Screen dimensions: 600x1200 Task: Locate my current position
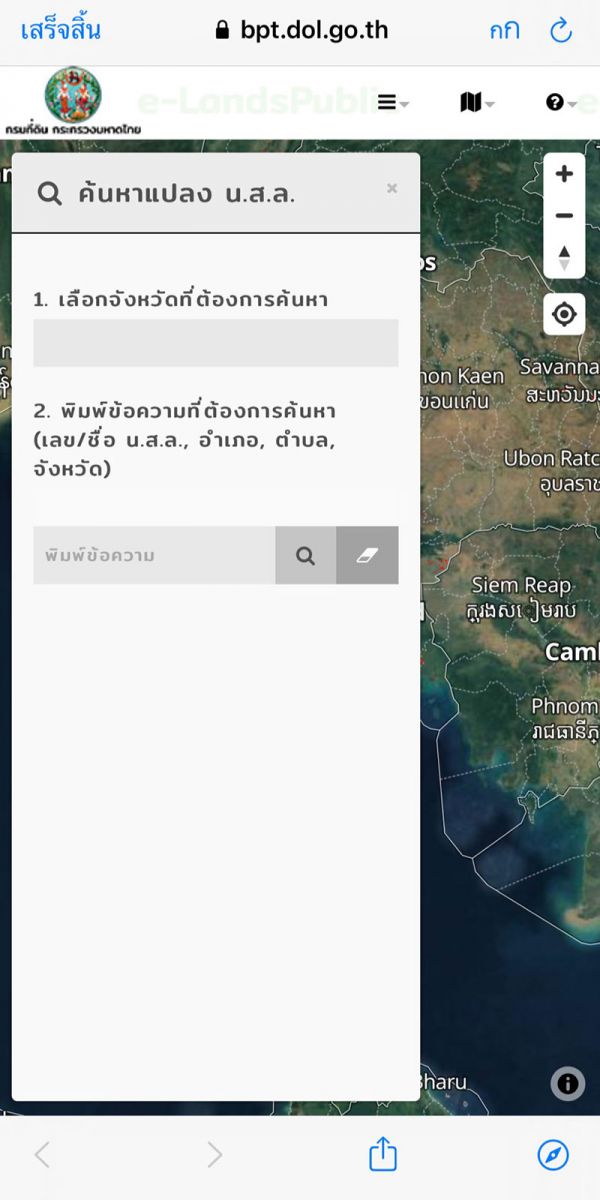[x=564, y=315]
